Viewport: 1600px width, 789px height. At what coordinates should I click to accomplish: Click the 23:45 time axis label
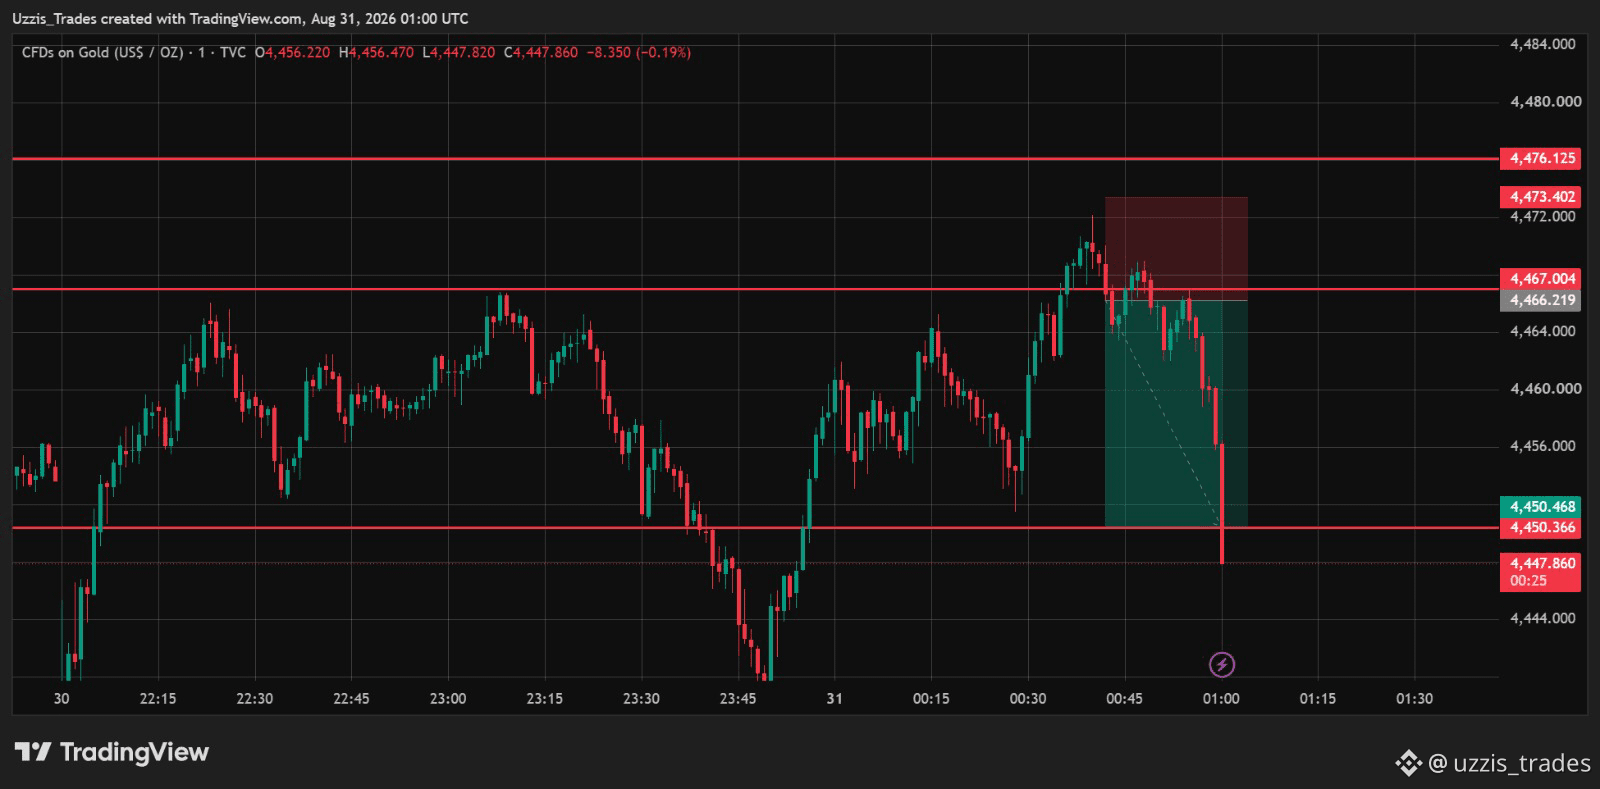(738, 699)
